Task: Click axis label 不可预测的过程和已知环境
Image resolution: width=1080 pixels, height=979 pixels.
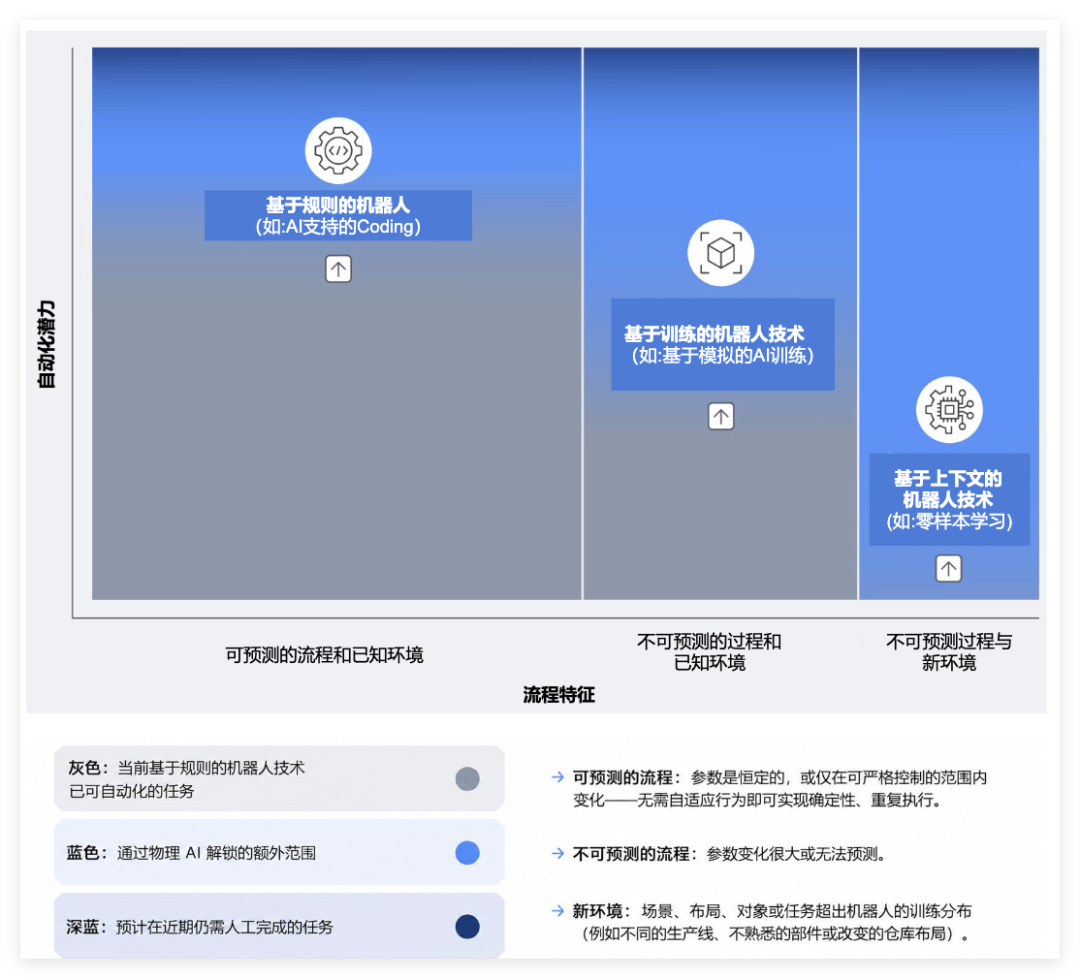Action: (709, 652)
